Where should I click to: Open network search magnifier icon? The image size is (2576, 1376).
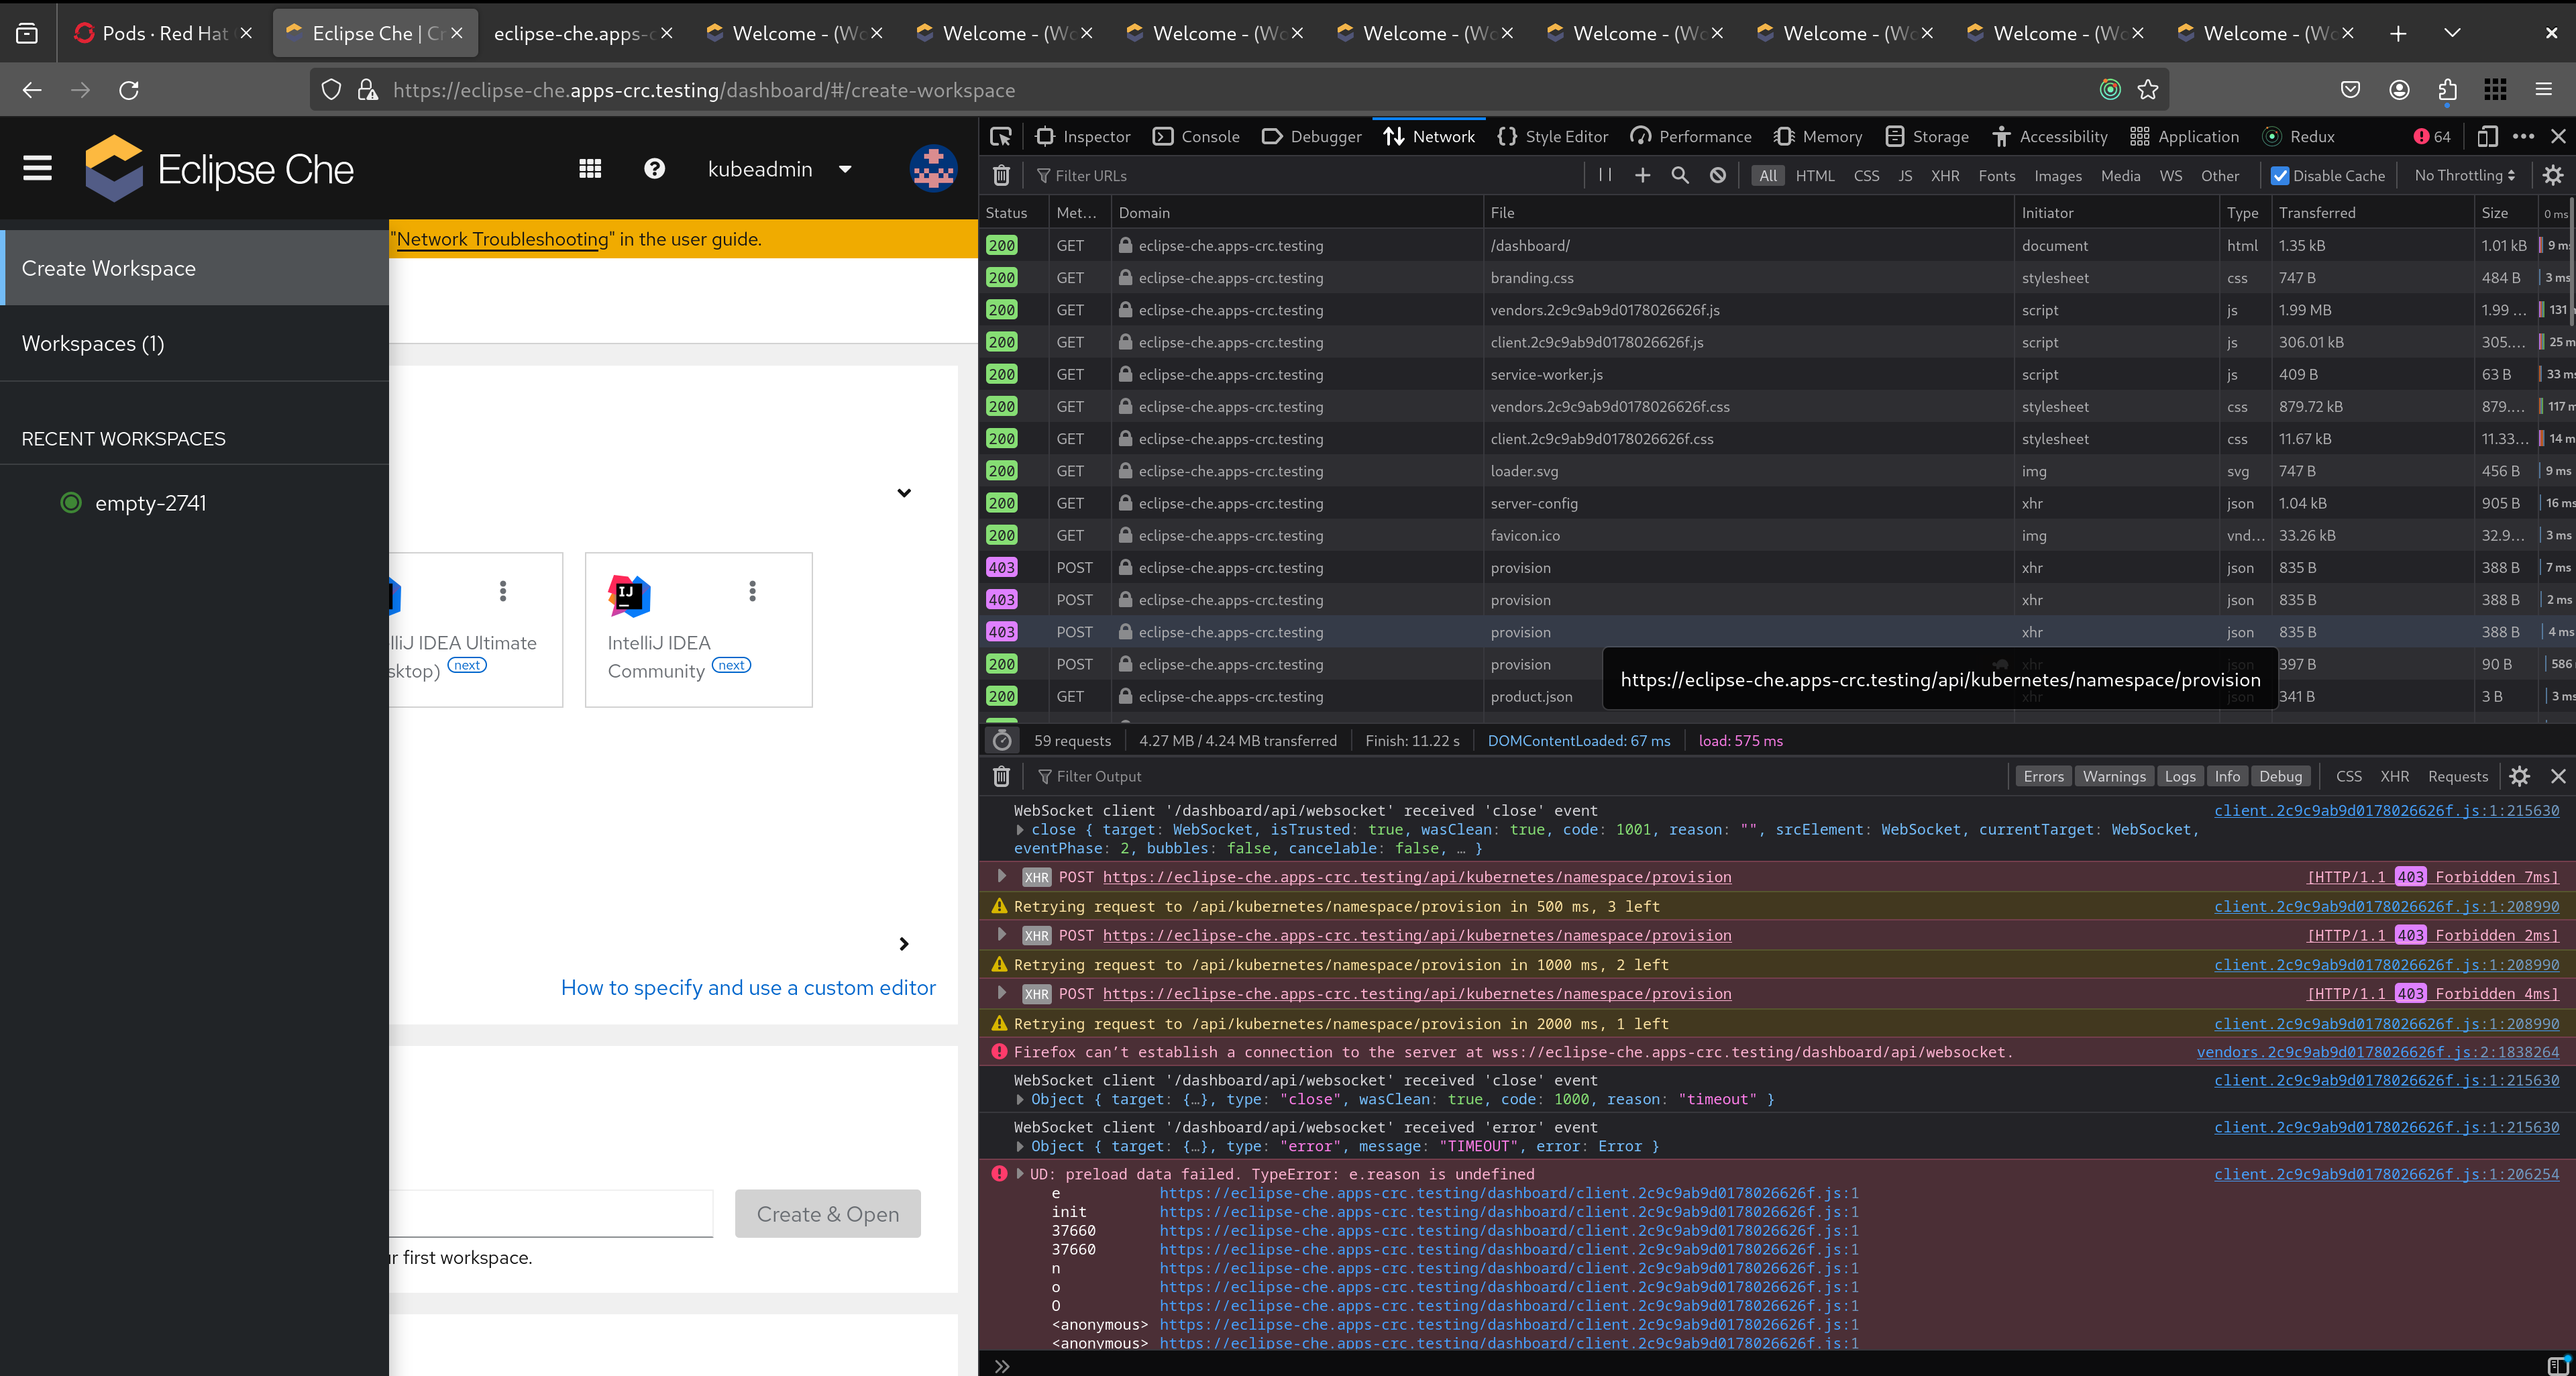pos(1680,175)
